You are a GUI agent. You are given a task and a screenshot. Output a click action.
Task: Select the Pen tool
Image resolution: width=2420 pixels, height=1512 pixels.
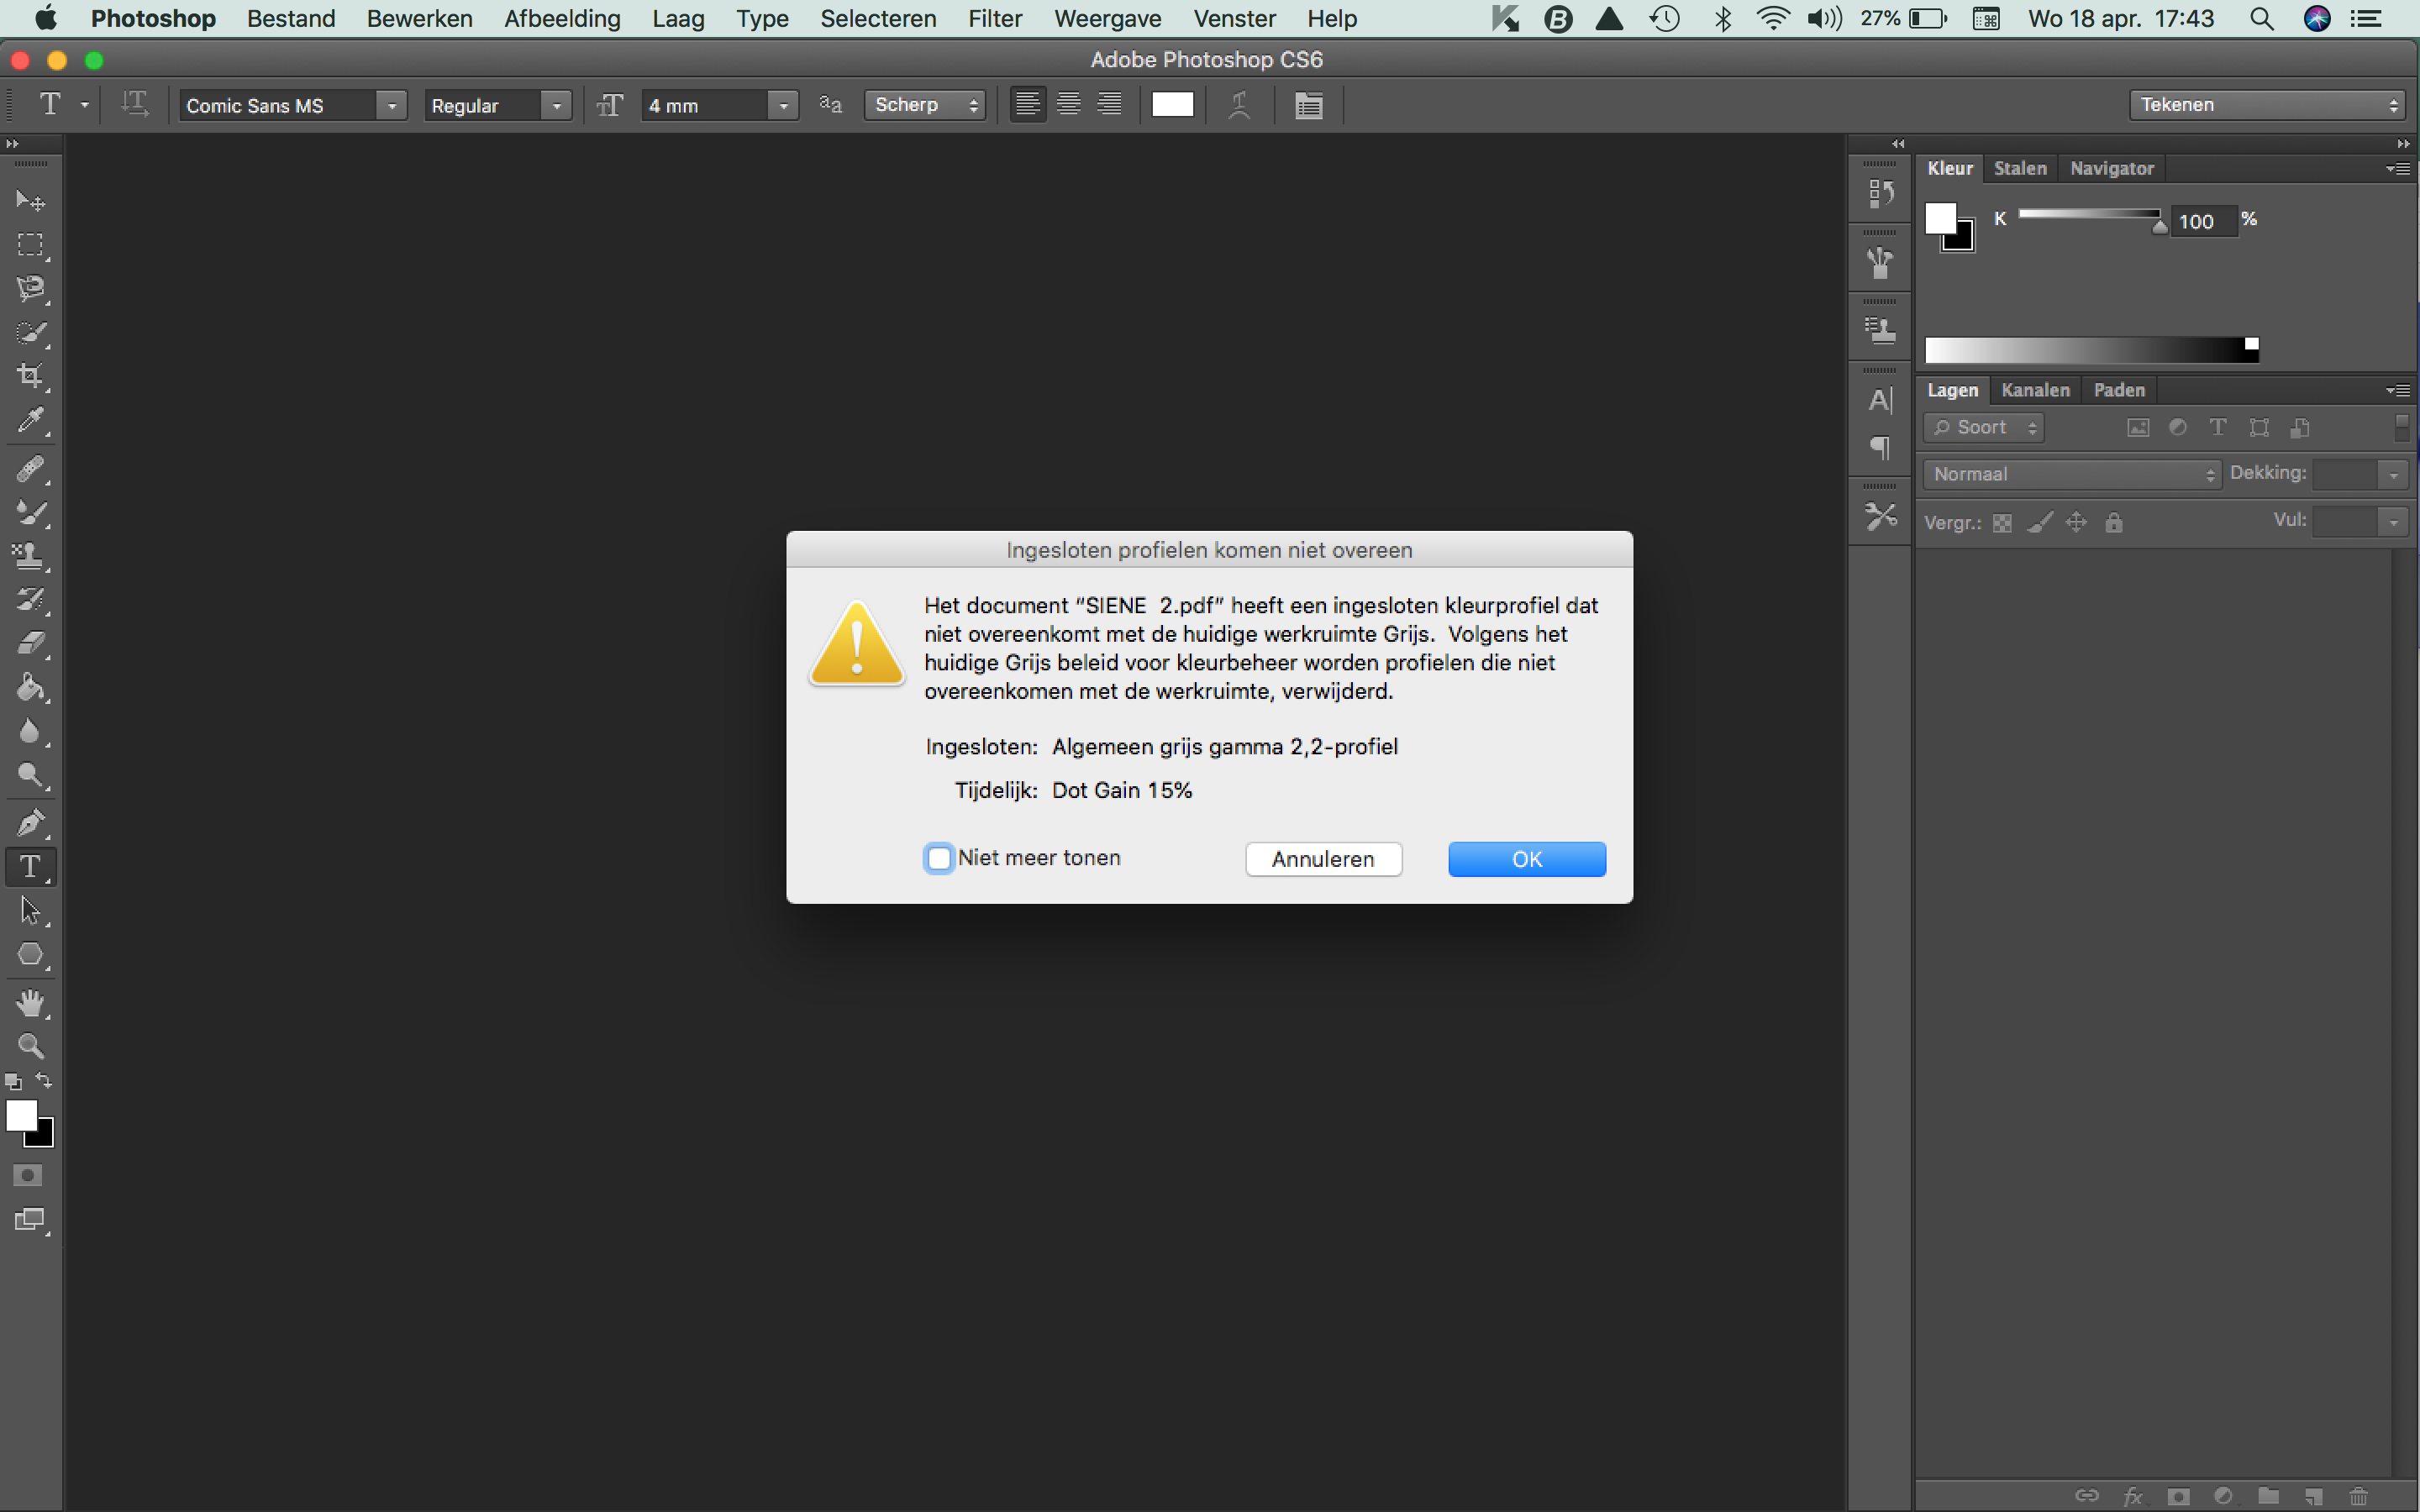pos(30,823)
